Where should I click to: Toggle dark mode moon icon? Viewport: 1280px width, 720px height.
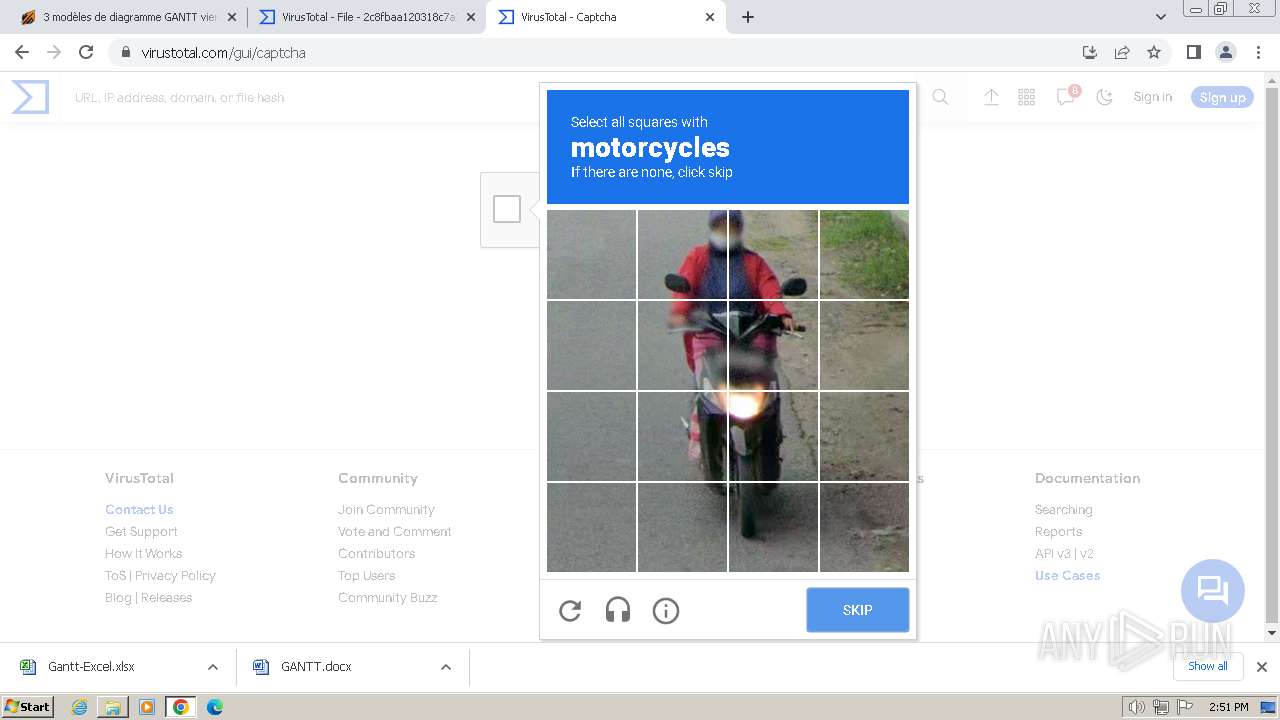point(1104,97)
